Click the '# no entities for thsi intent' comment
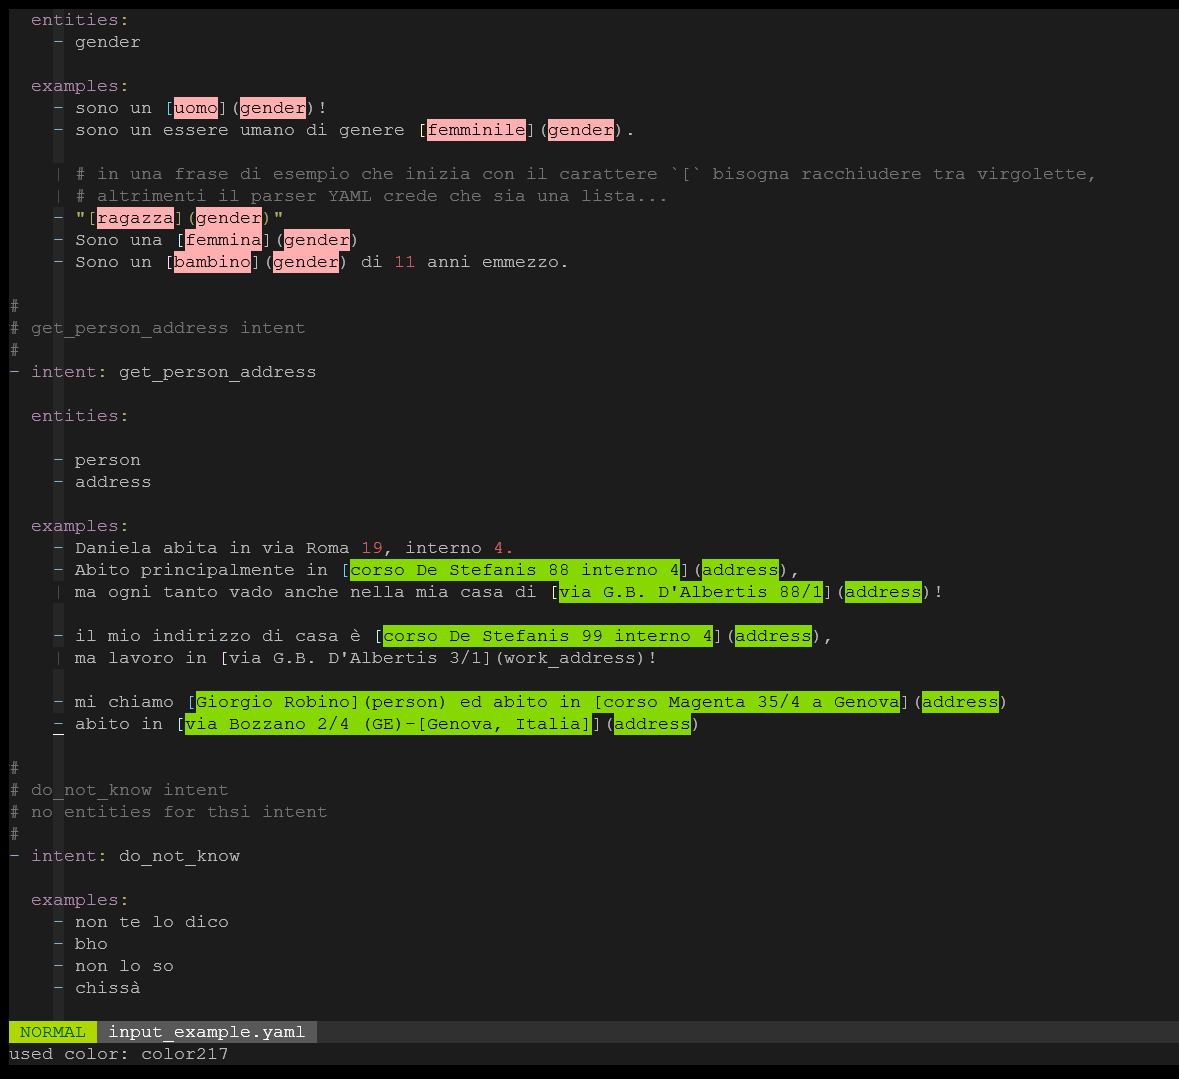The image size is (1179, 1079). click(168, 812)
